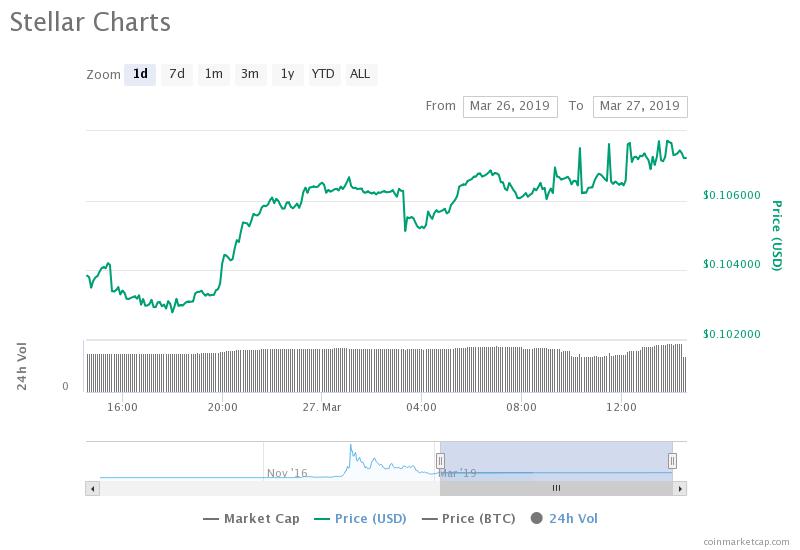This screenshot has height=550, width=800.
Task: Click the Price (USD) axis title
Action: 777,235
